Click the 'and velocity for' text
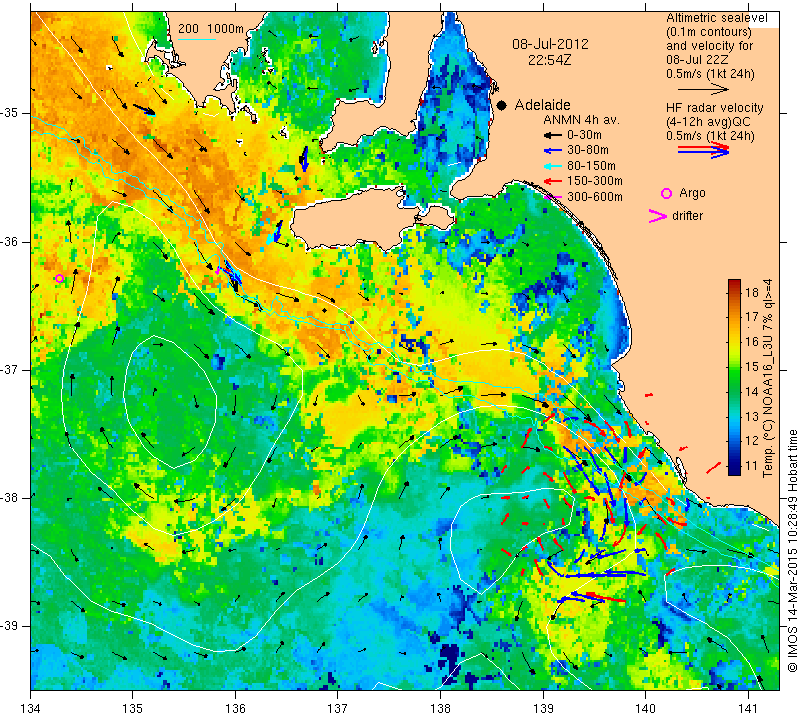 click(x=709, y=46)
